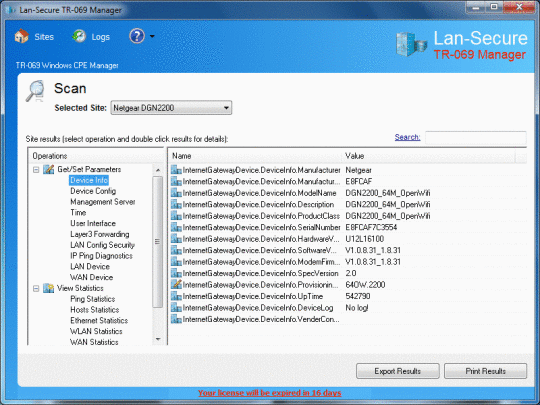Select the DeviceInfo.UpTime parameter name

click(253, 296)
